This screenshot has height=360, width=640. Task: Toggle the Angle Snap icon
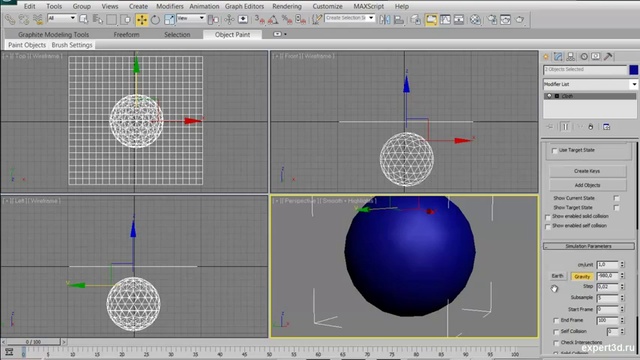coord(273,19)
